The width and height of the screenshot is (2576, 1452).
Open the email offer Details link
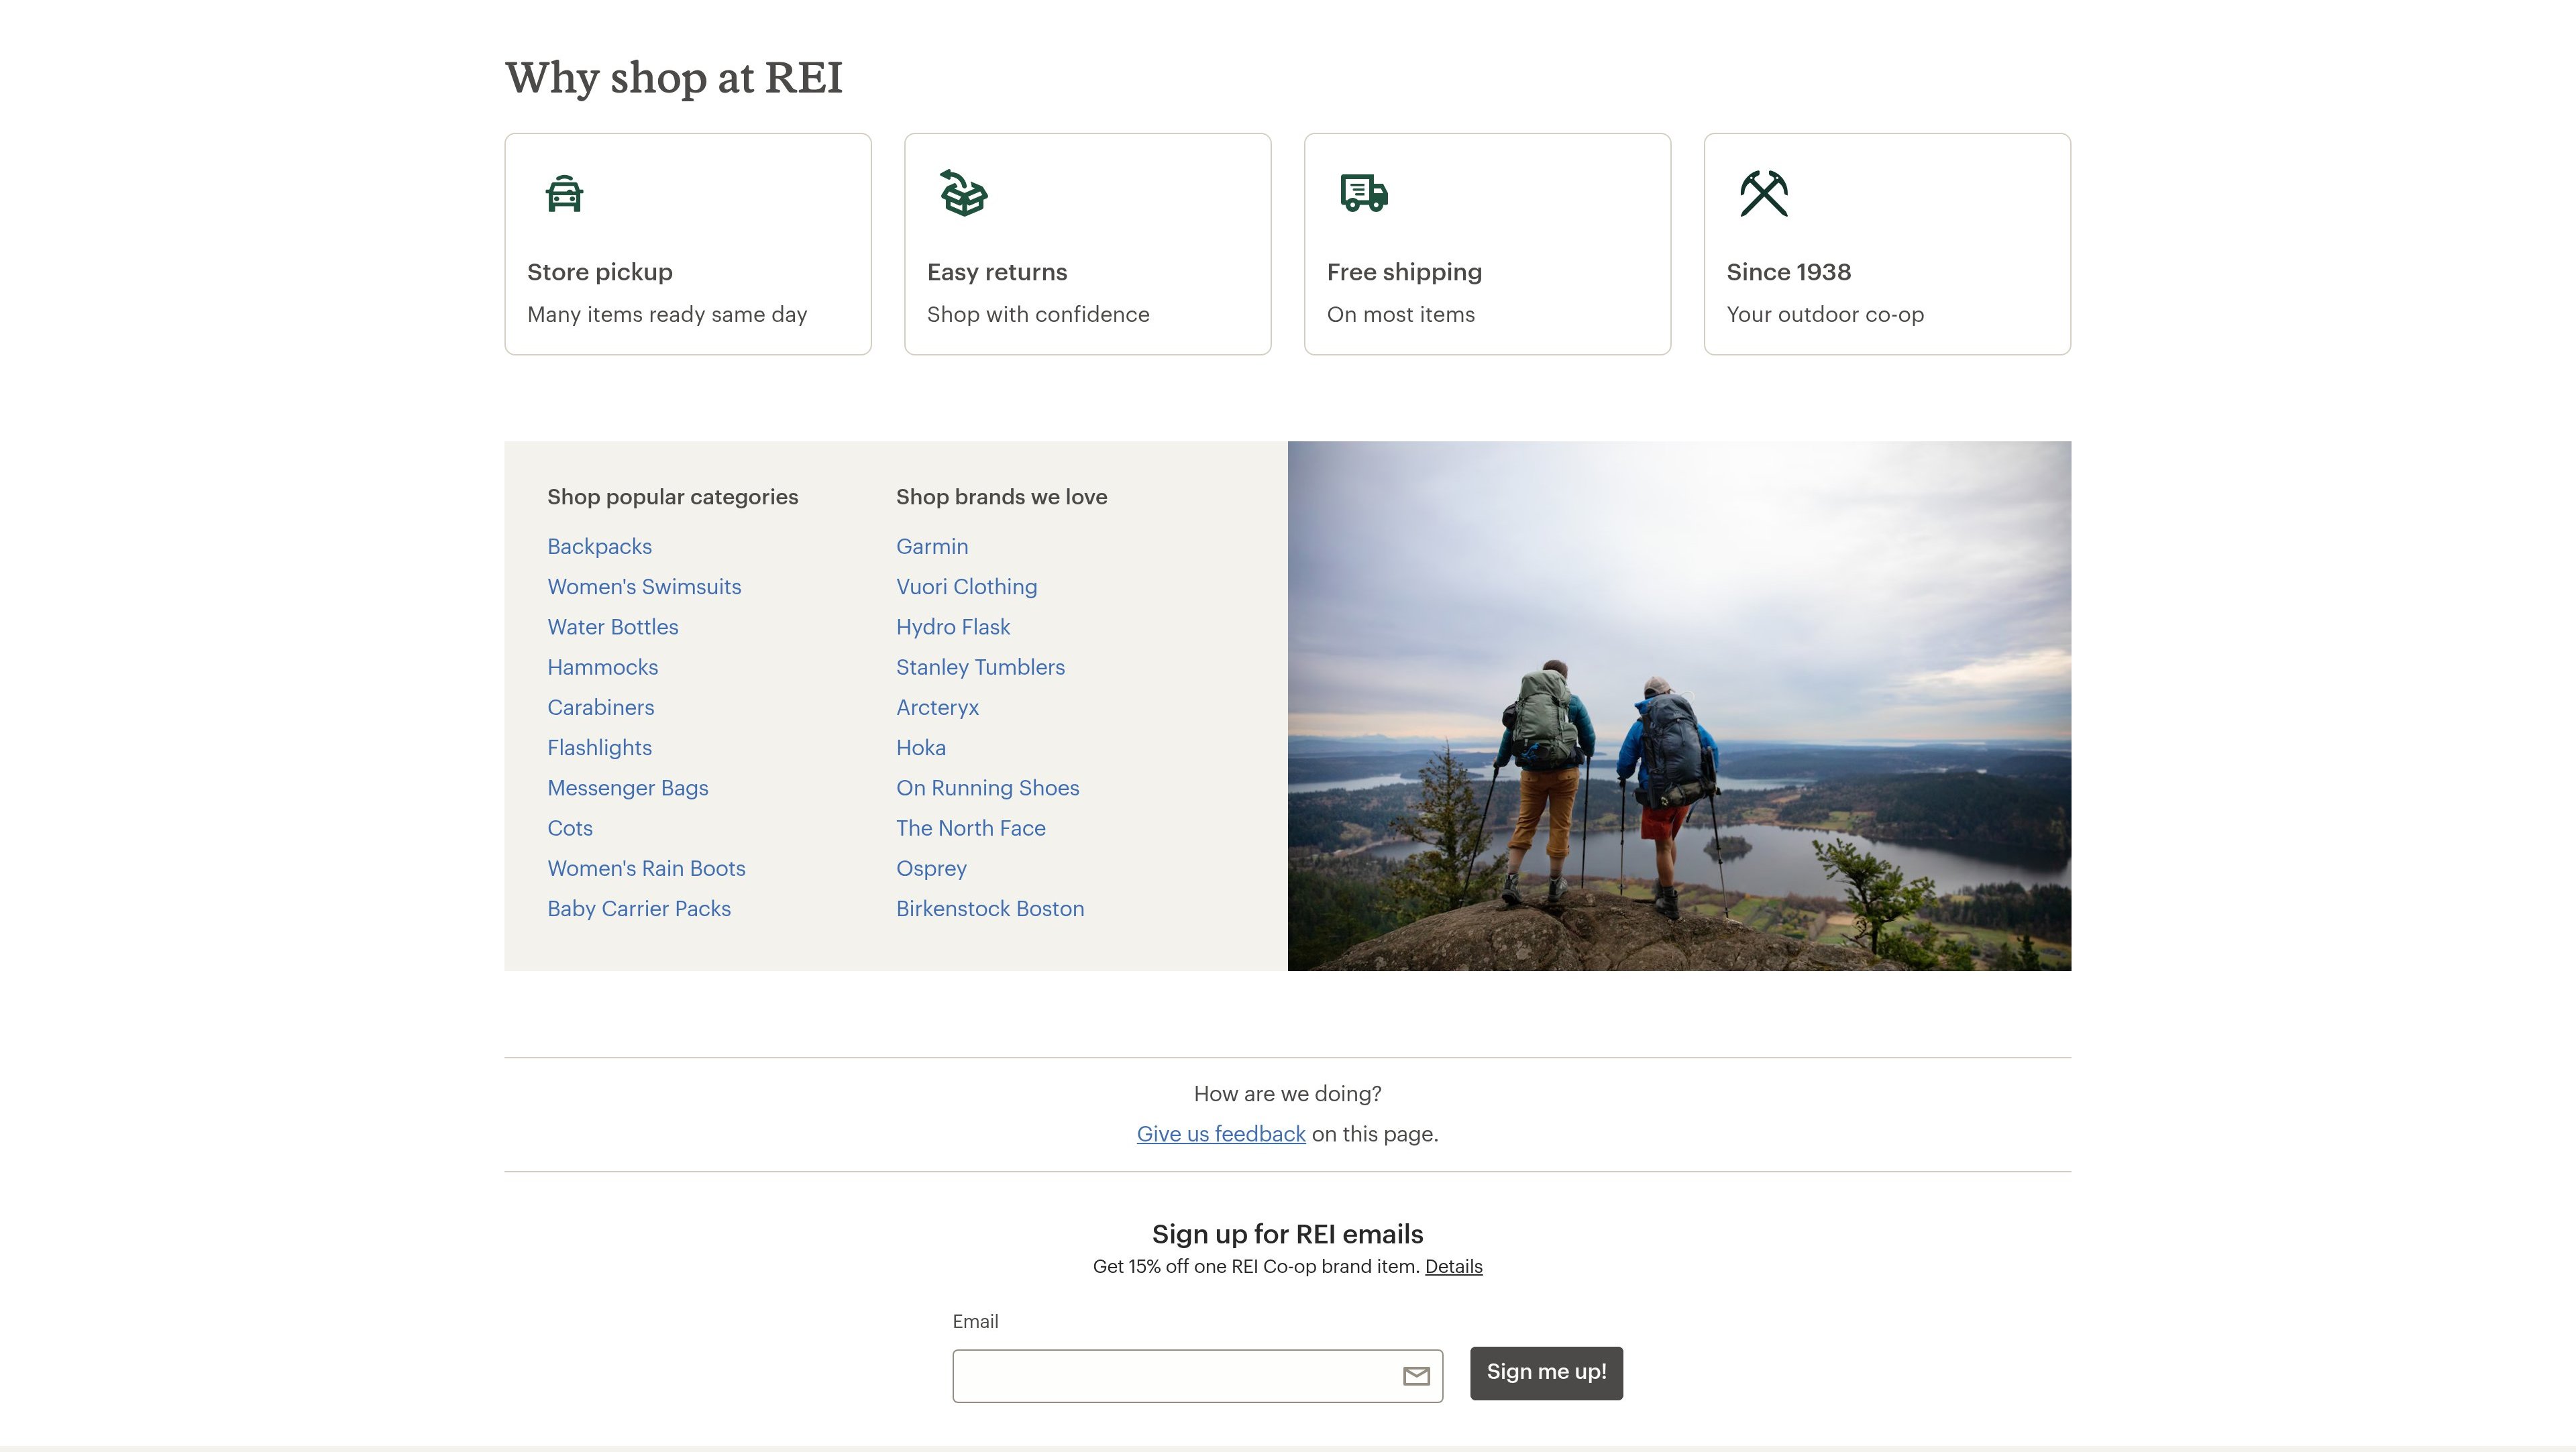coord(1453,1266)
